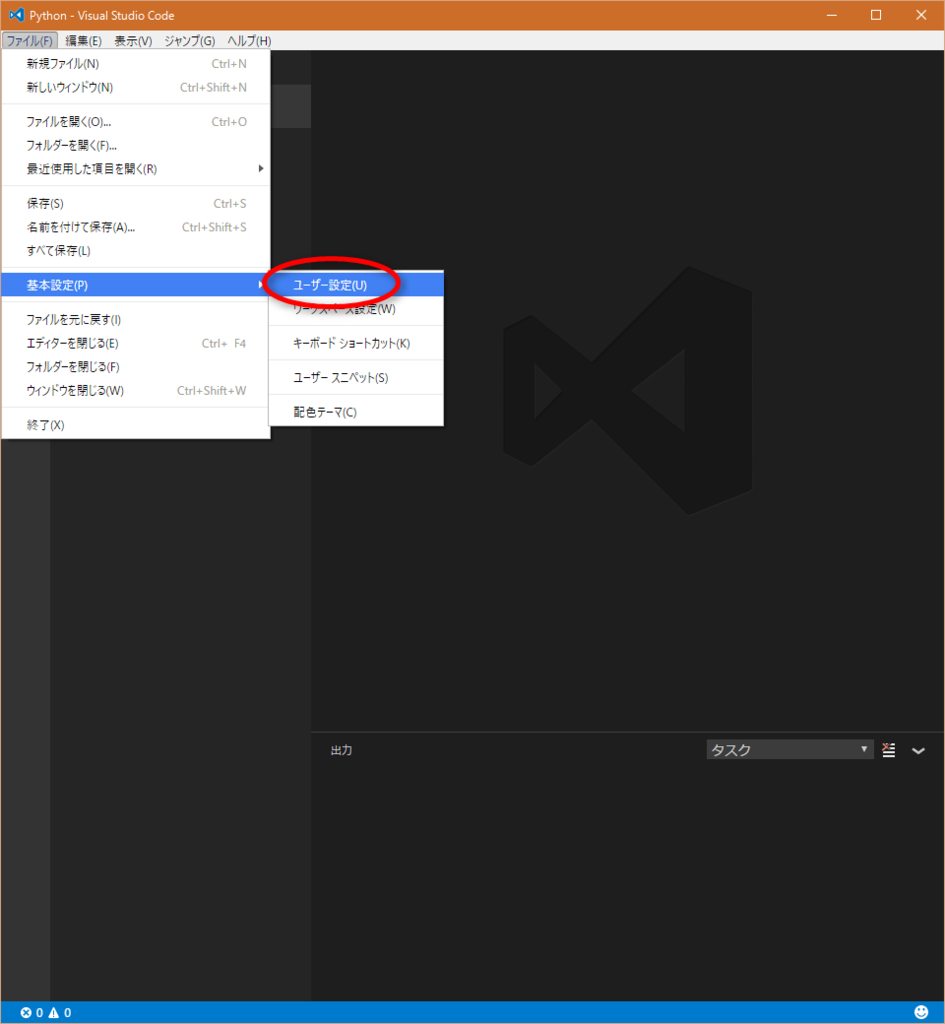Expand the 基本設定(P) submenu item
Viewport: 945px width, 1024px height.
click(136, 285)
